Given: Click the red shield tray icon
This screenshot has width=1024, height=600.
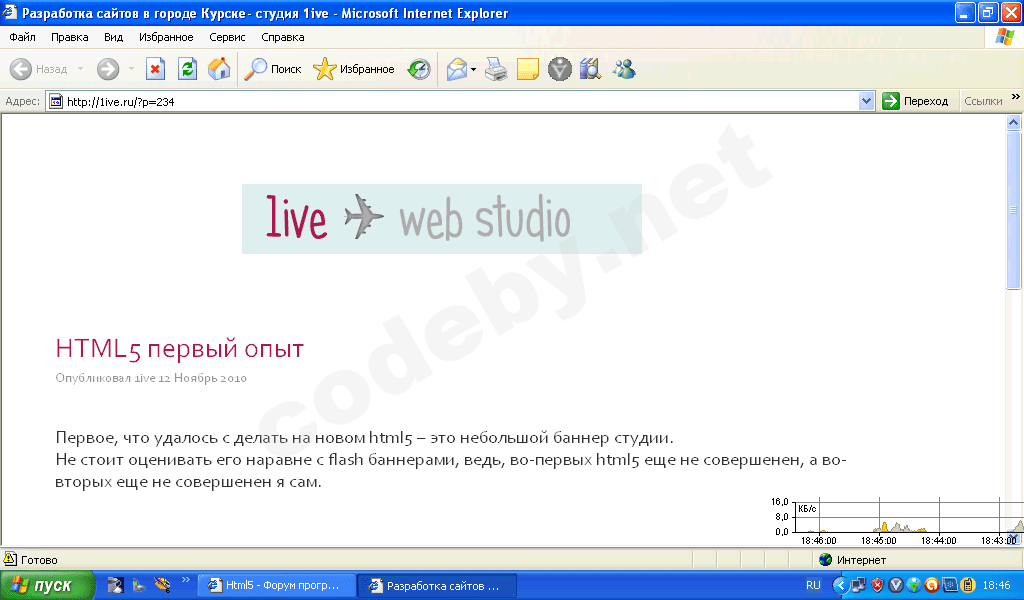Looking at the screenshot, I should (x=877, y=585).
